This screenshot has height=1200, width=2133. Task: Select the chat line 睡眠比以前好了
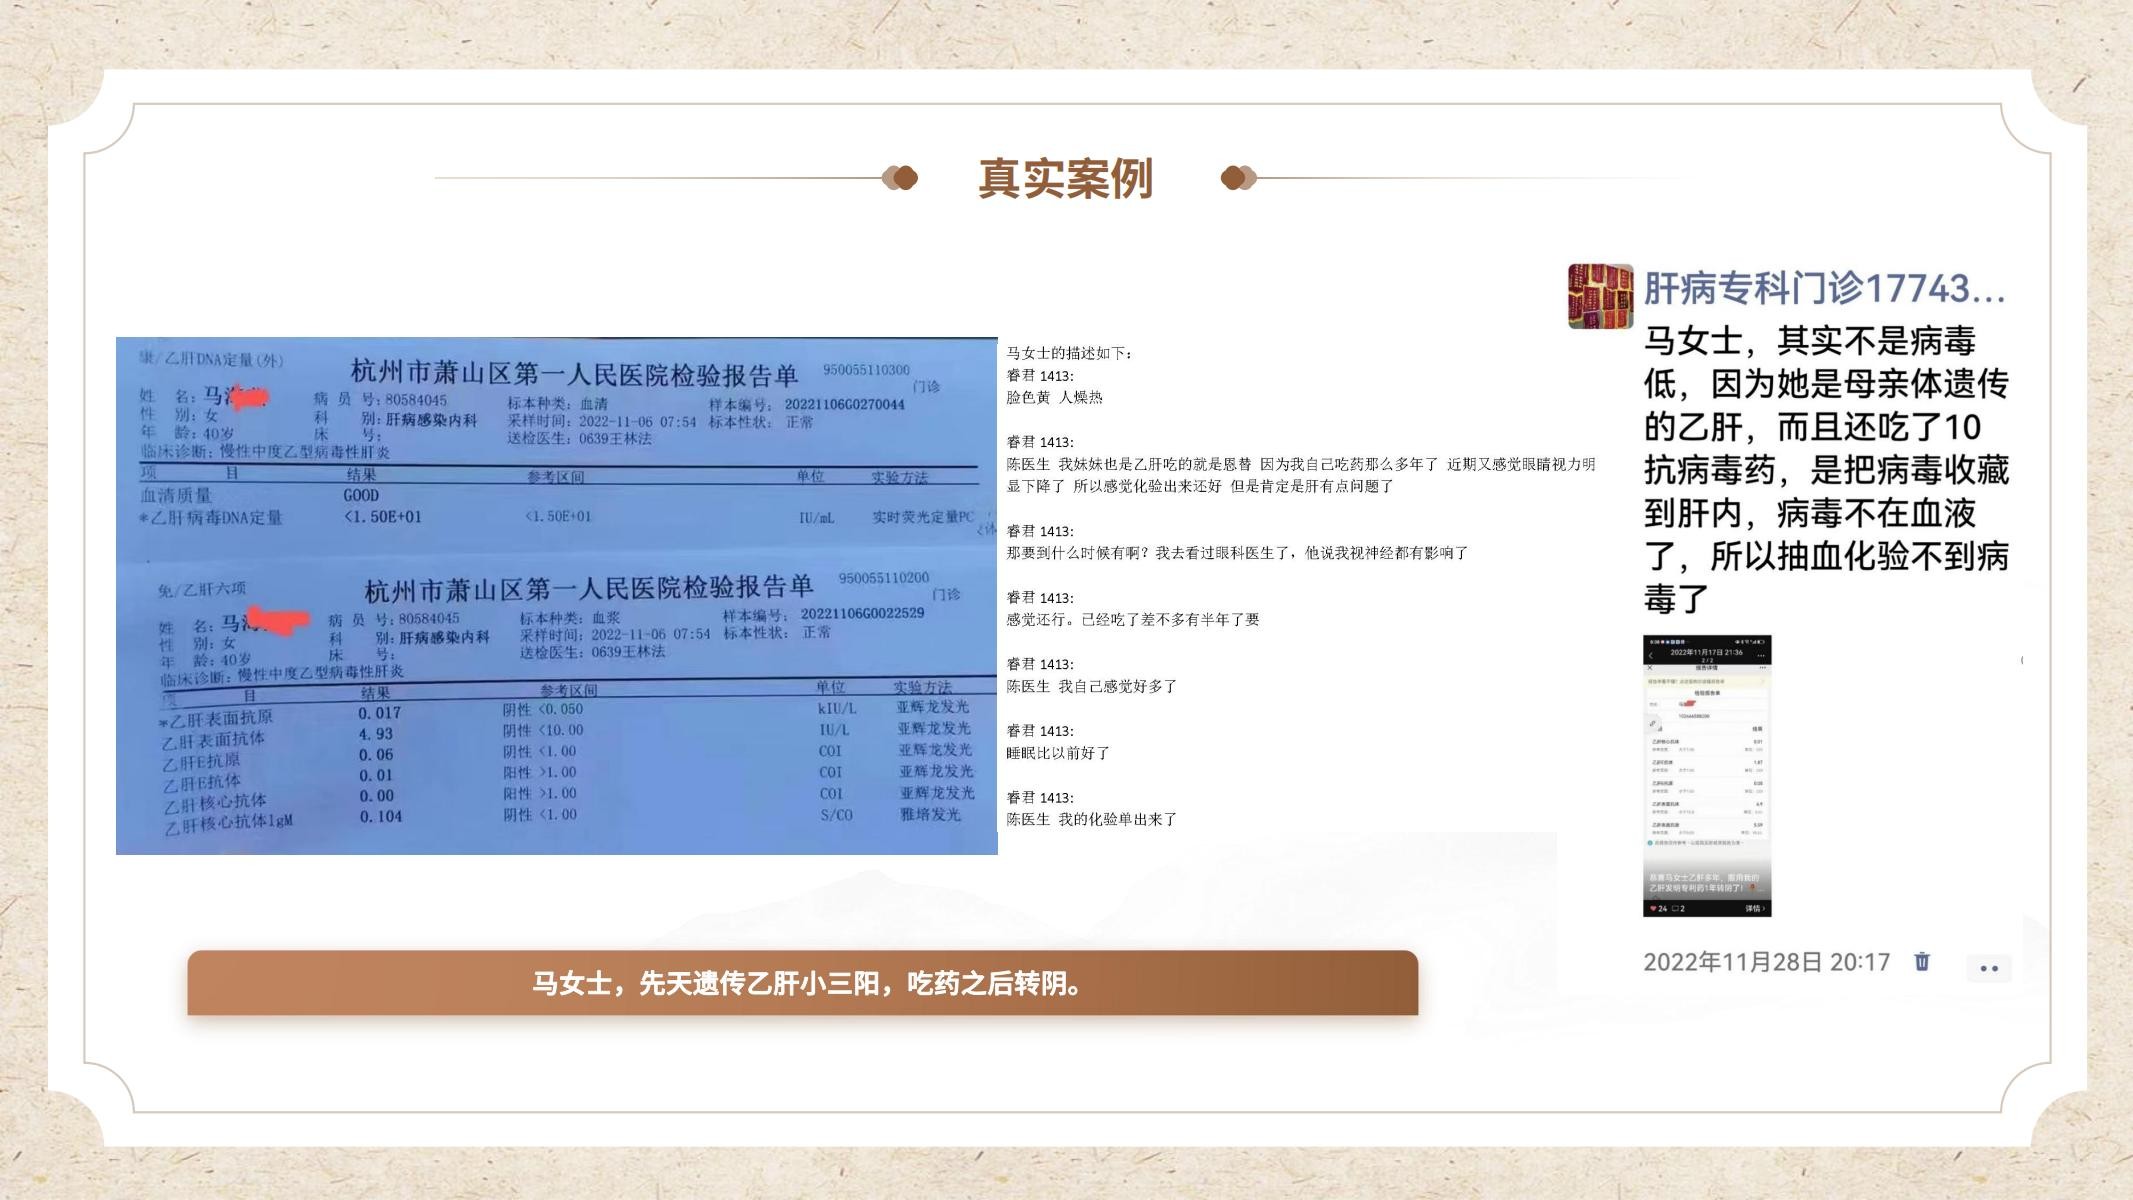click(x=1058, y=752)
